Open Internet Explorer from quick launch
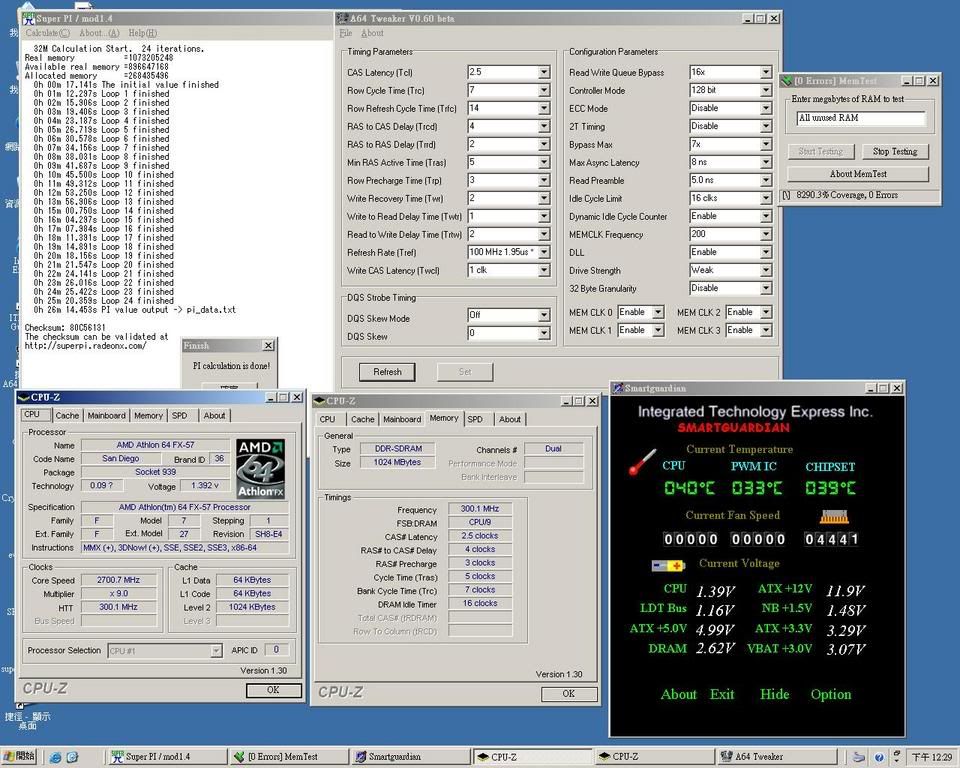 click(x=55, y=757)
